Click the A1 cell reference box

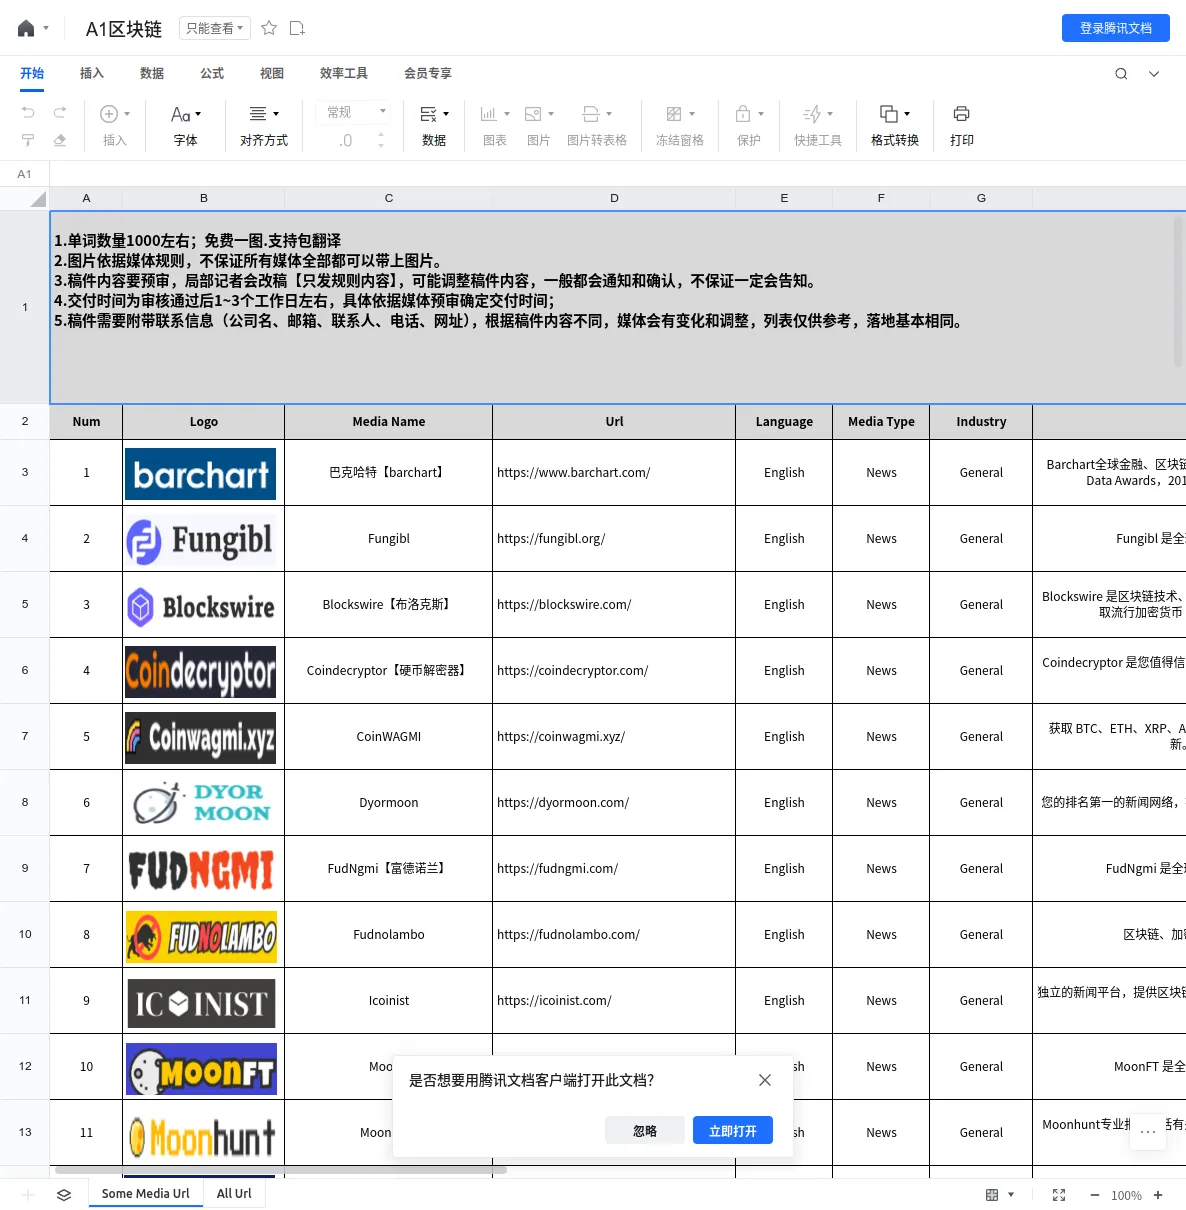pos(25,174)
